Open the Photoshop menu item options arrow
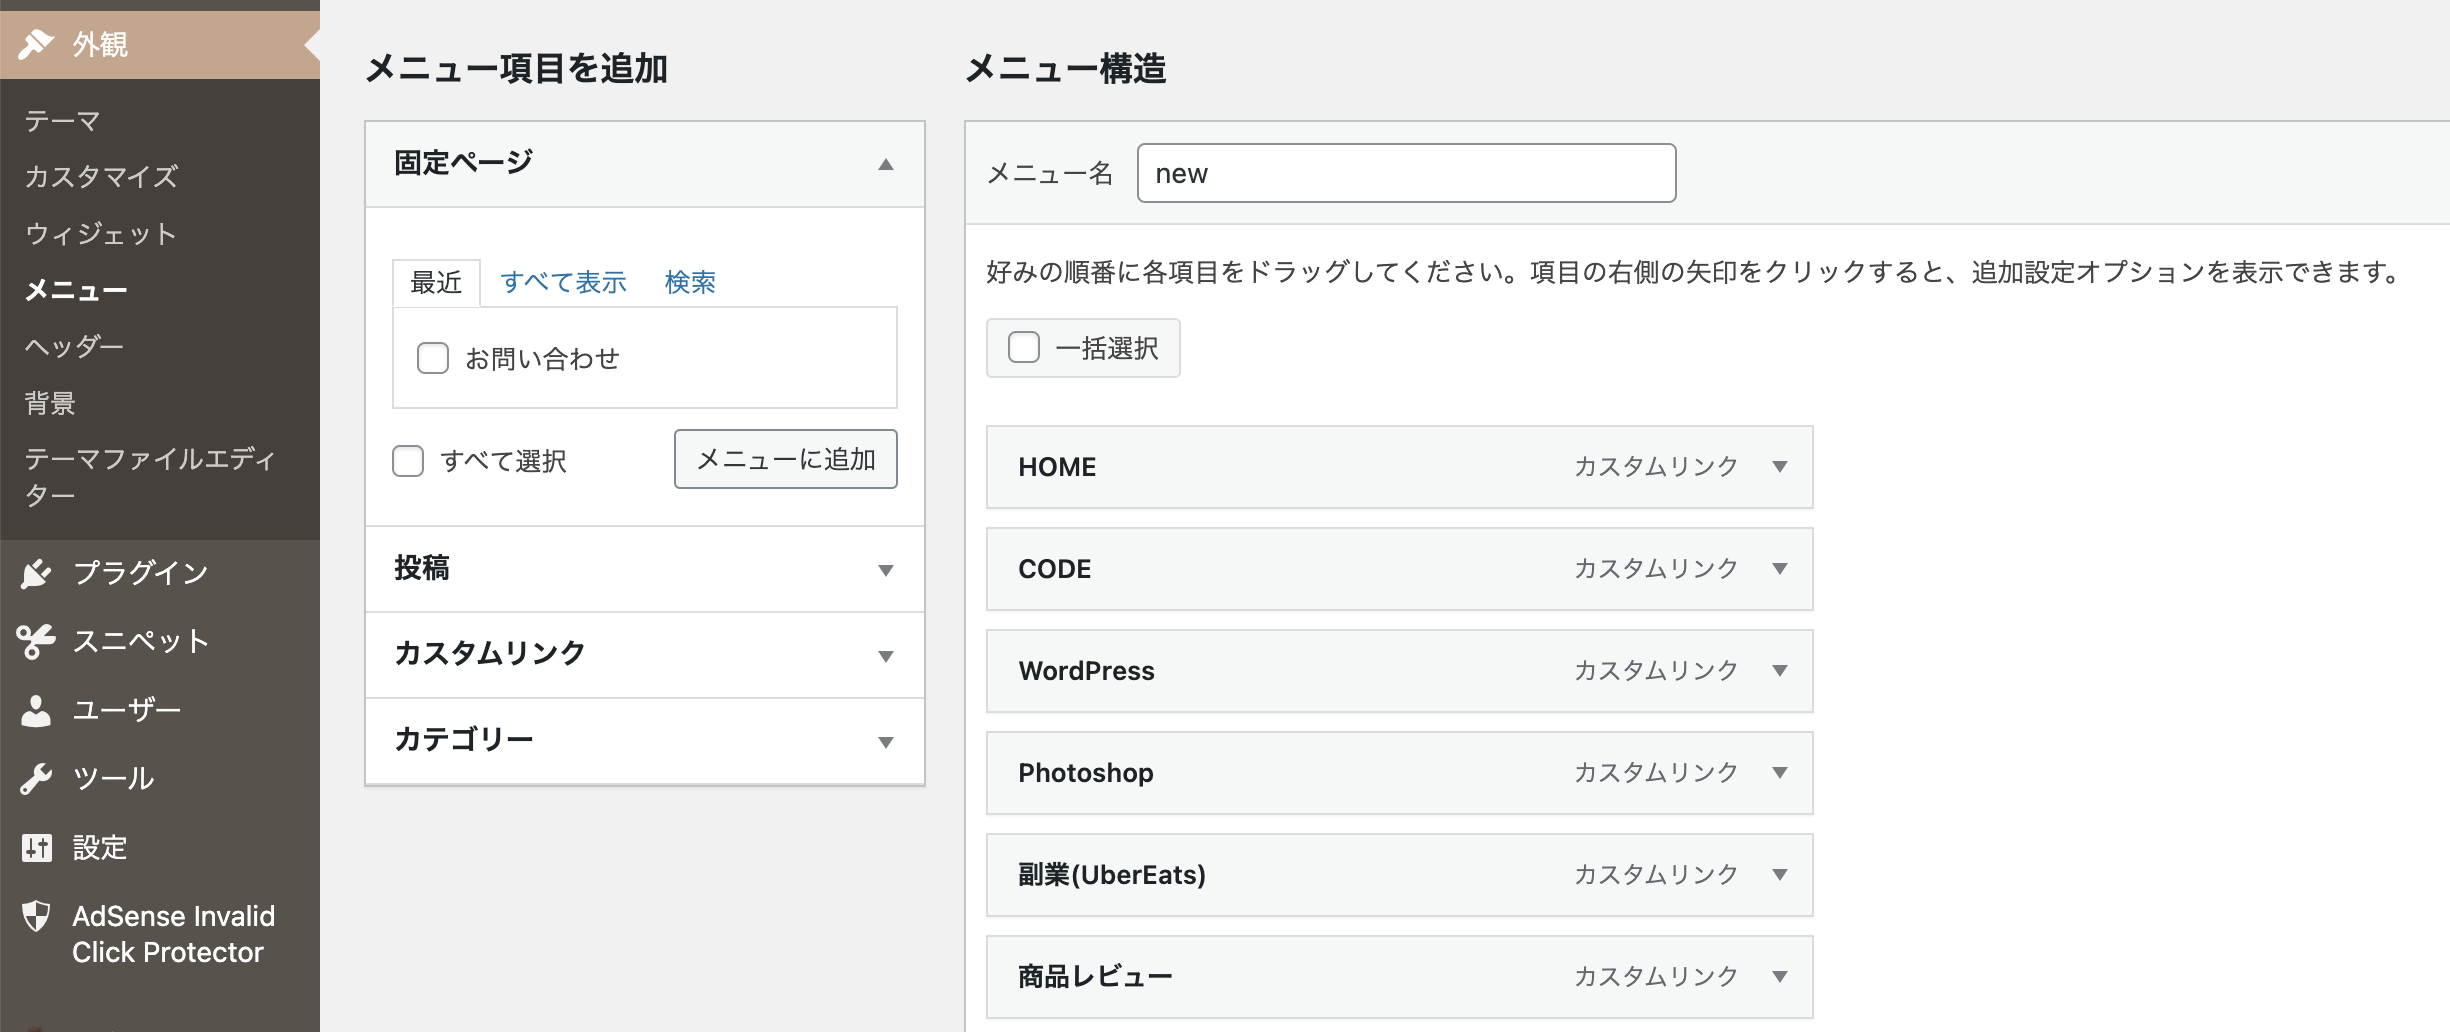This screenshot has width=2450, height=1032. 1780,773
